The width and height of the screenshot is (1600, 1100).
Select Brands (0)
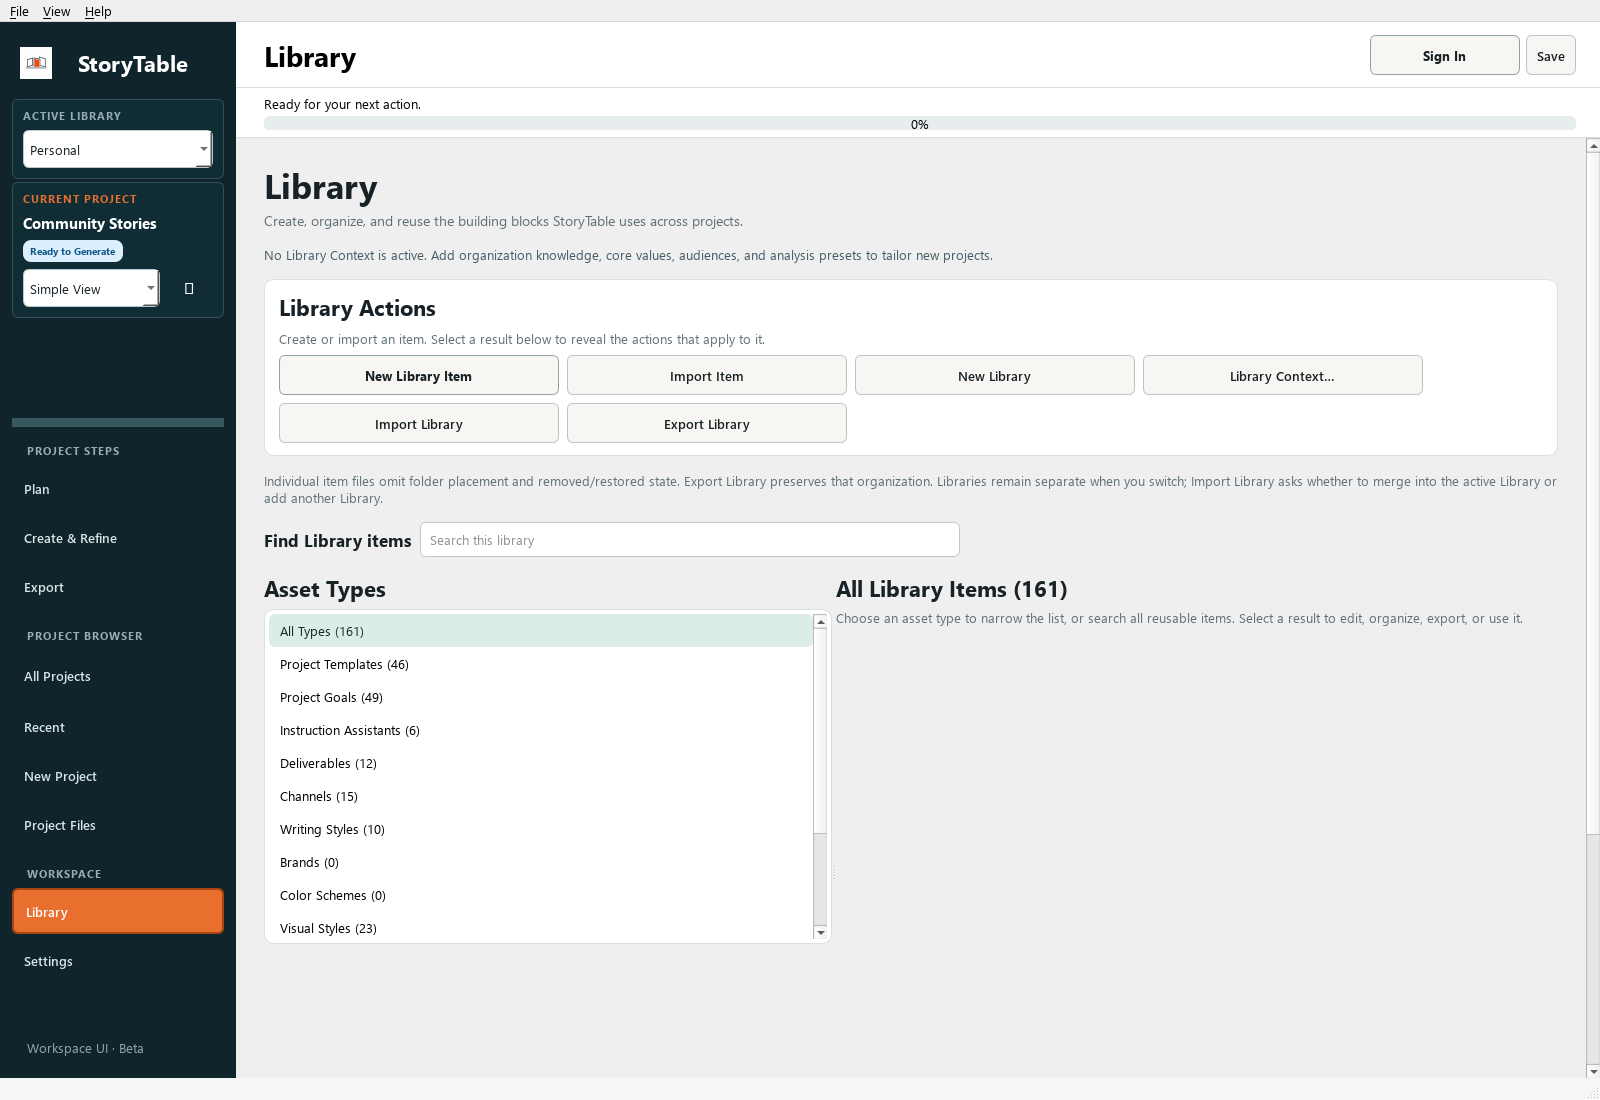540,862
